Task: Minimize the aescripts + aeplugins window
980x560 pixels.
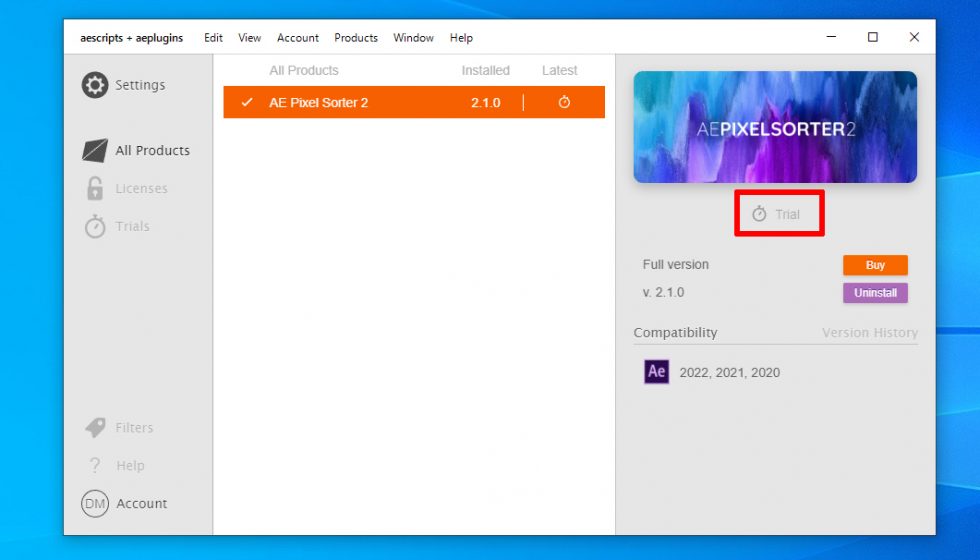Action: (x=831, y=37)
